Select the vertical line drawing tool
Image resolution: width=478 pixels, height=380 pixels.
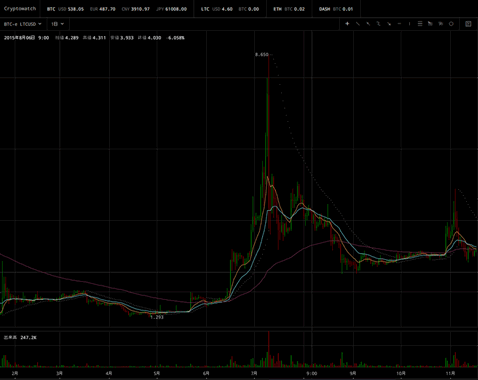pos(410,24)
